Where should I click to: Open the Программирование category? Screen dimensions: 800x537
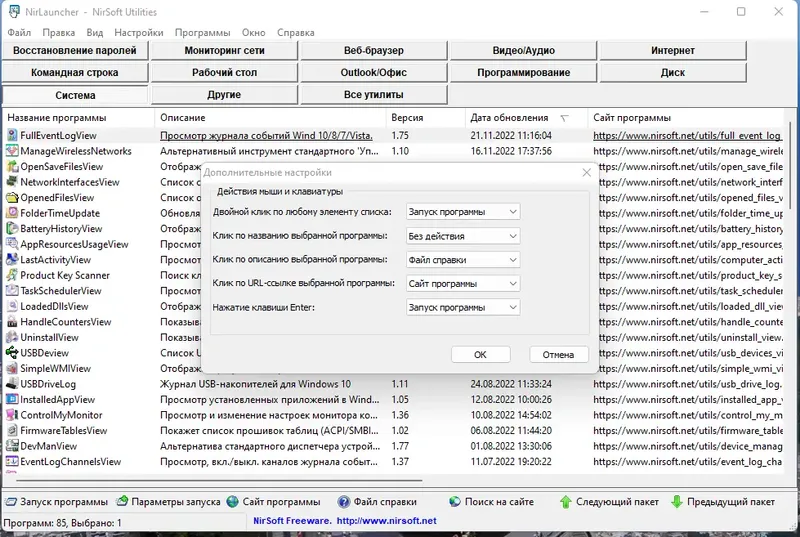click(523, 72)
